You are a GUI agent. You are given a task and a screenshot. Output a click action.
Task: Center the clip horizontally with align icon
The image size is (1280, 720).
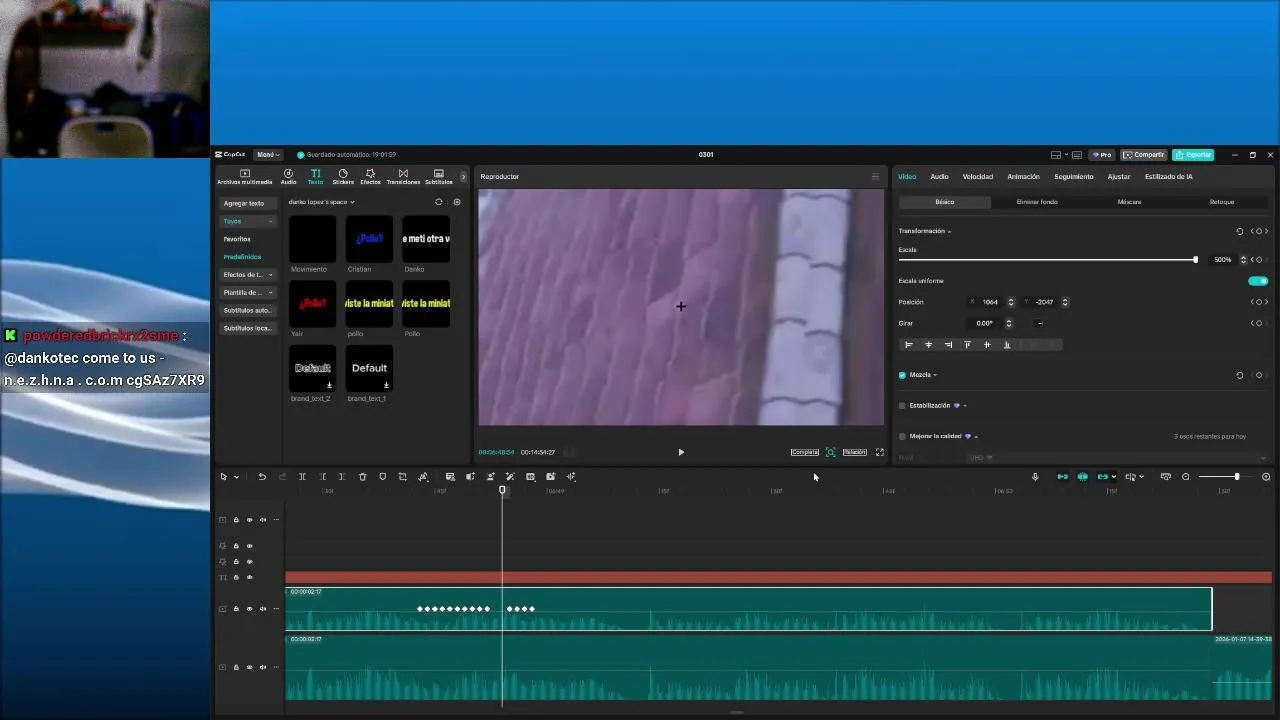[x=928, y=345]
